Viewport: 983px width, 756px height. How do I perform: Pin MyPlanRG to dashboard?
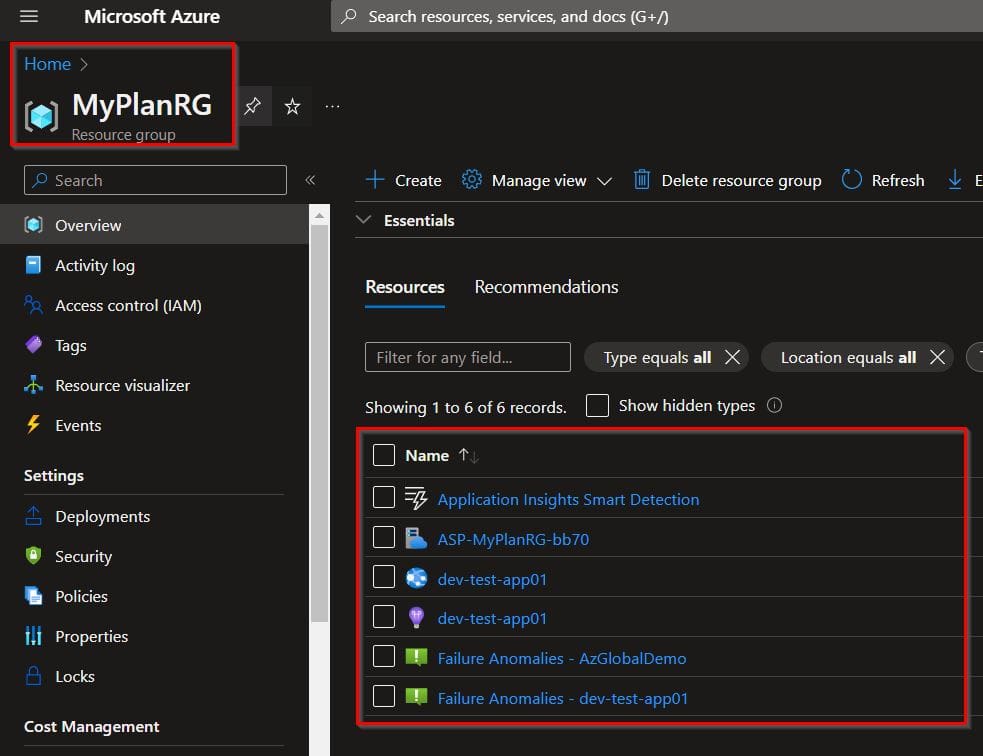click(253, 106)
